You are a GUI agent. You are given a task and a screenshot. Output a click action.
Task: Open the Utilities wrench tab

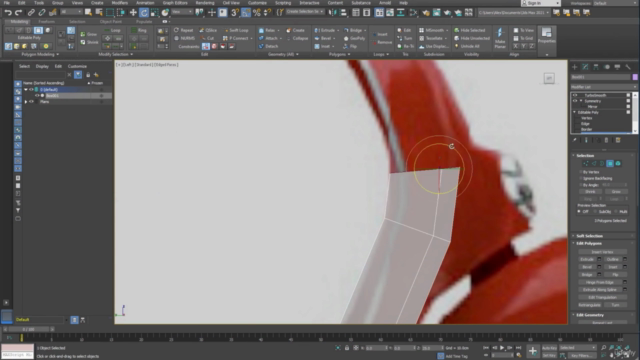coord(628,67)
